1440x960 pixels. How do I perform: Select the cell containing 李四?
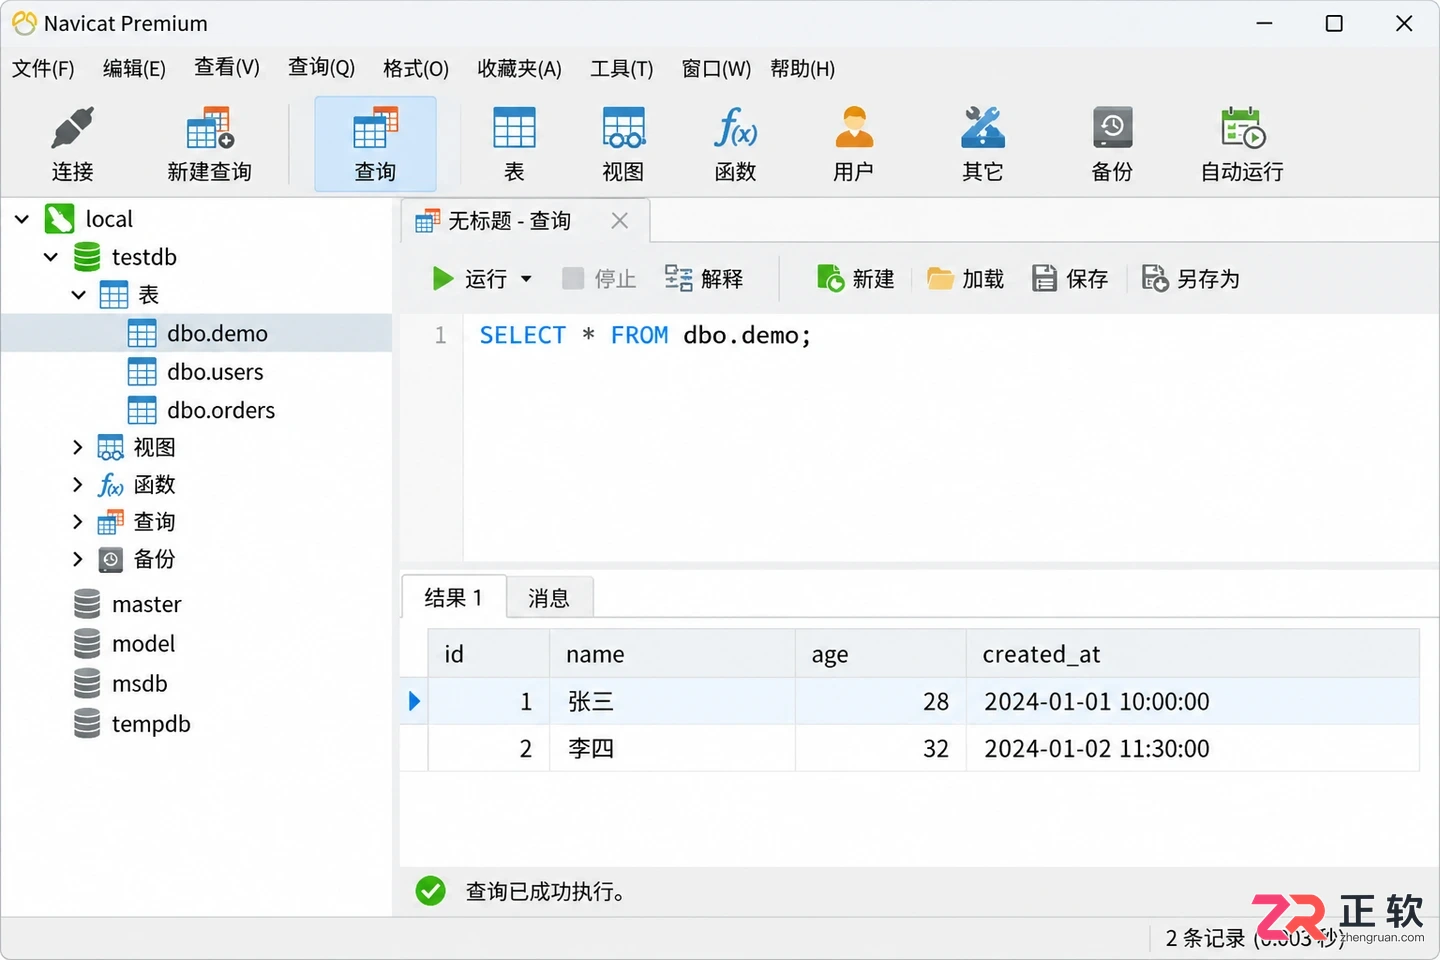click(x=672, y=748)
